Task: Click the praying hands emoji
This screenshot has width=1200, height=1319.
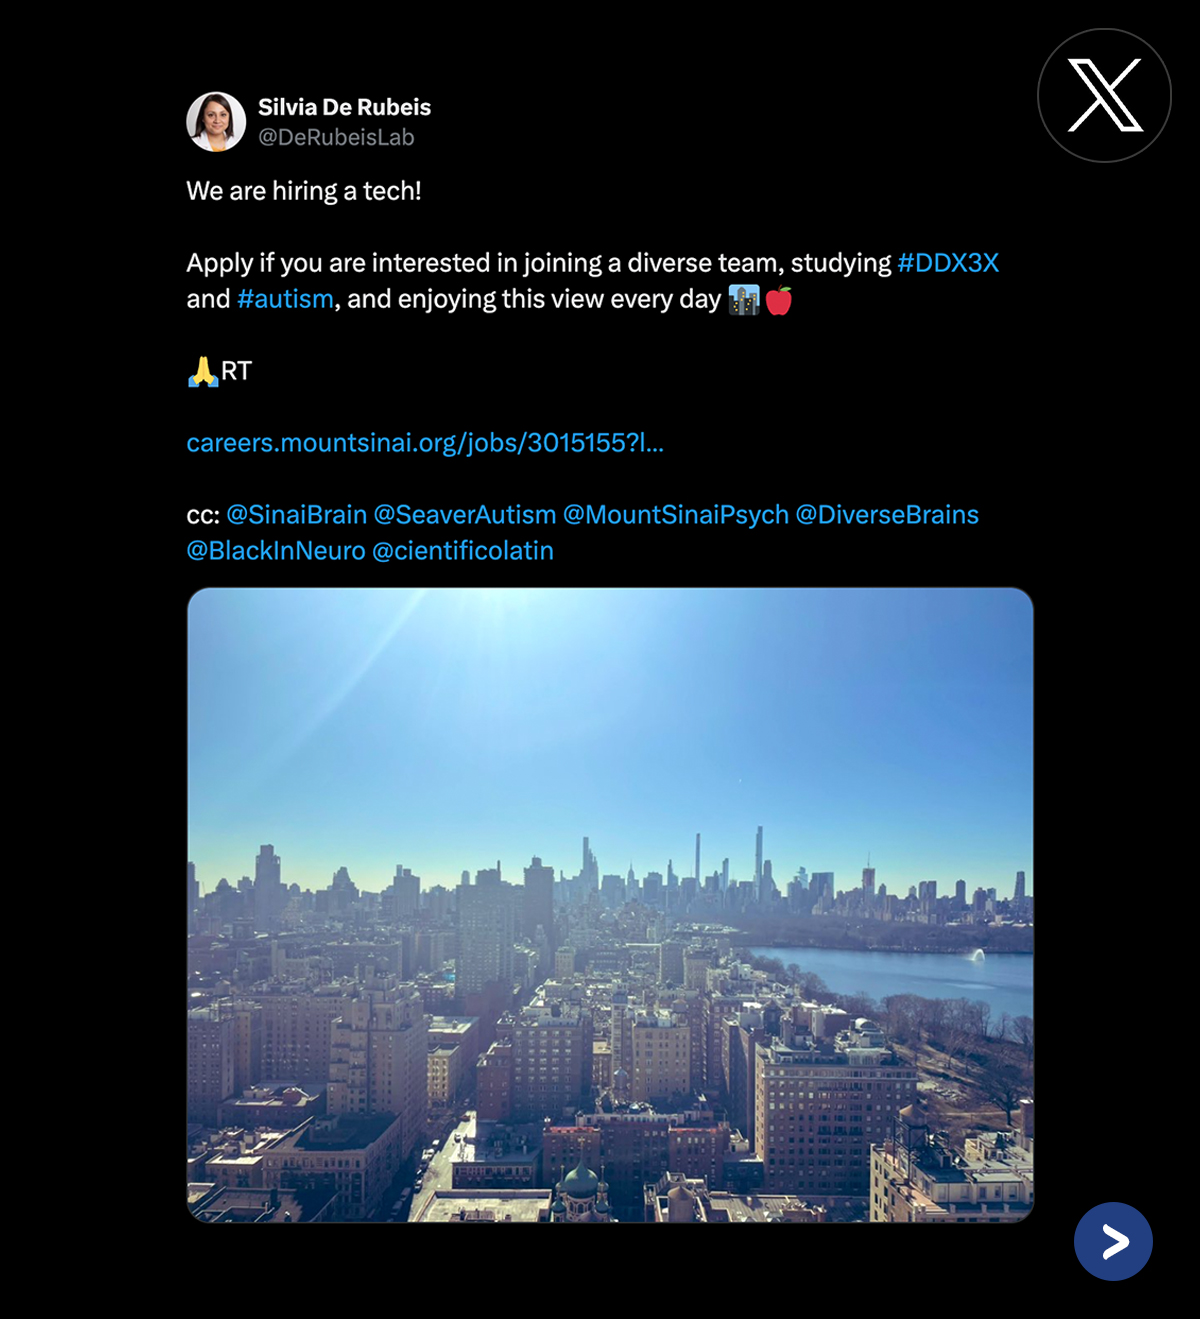Action: point(203,371)
